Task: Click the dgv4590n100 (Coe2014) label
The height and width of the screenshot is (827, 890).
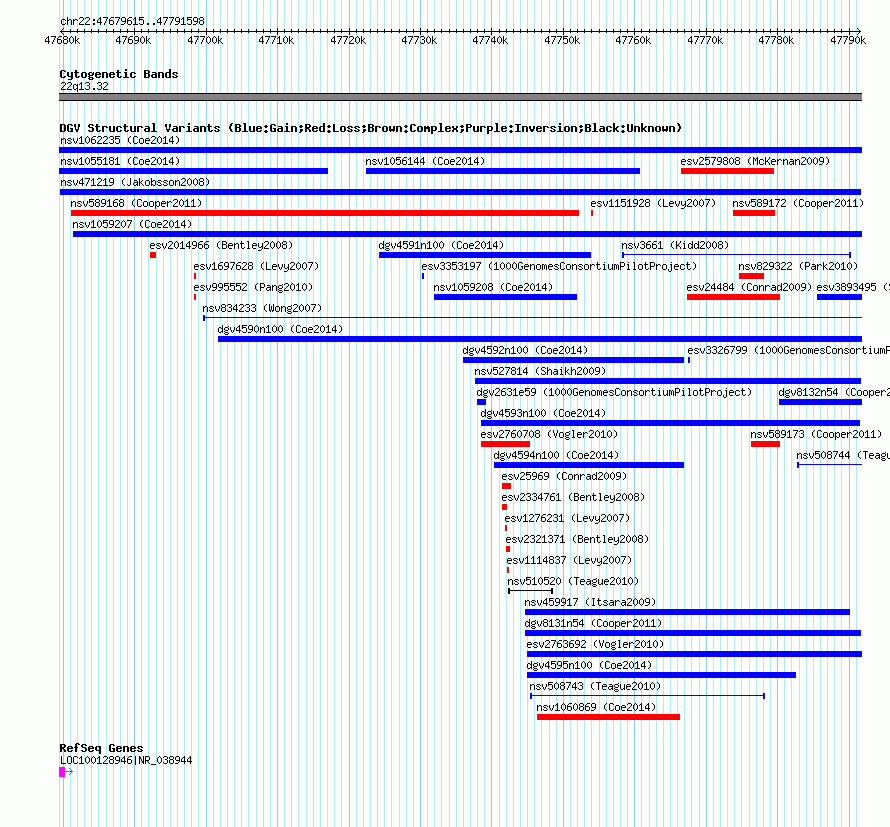Action: click(x=280, y=329)
